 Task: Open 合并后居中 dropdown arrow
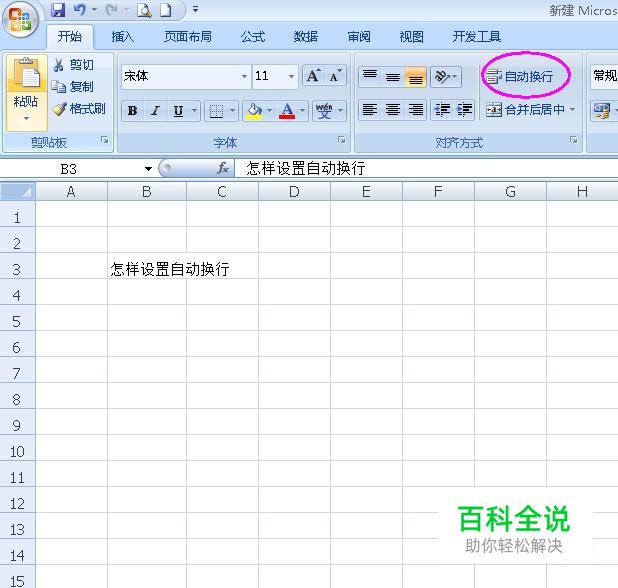(572, 110)
